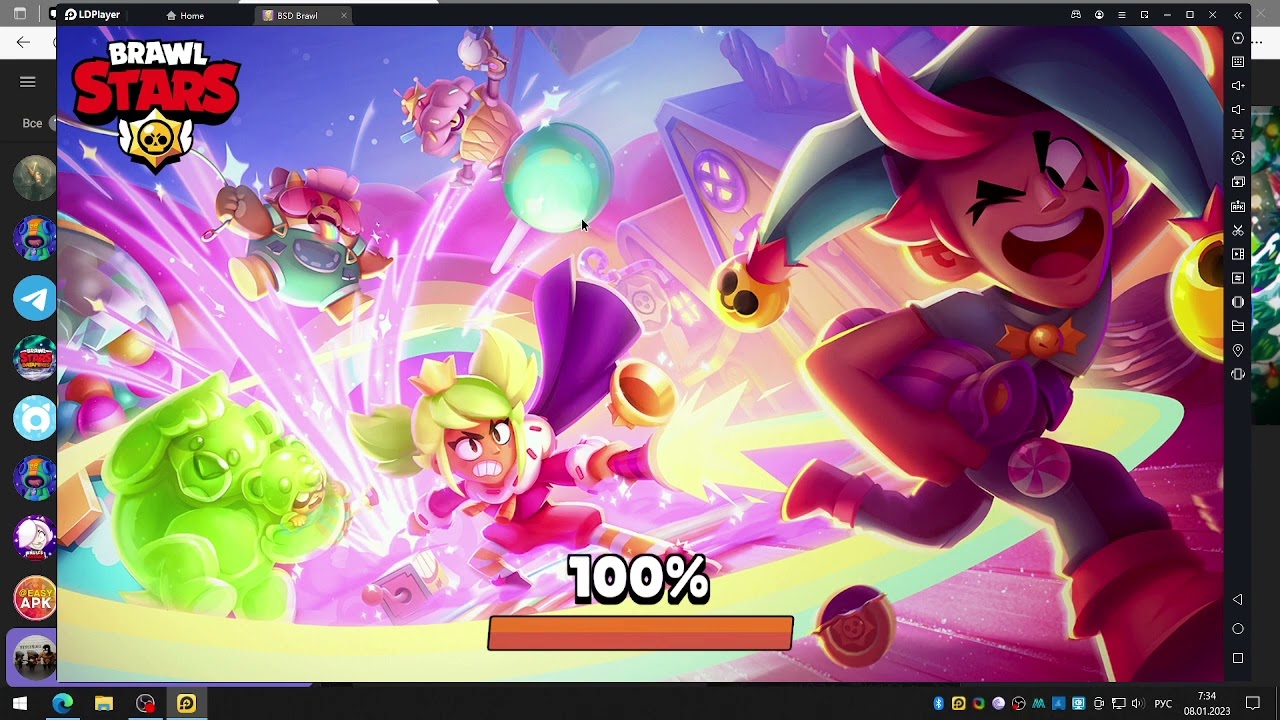Open multi-instance manager icon
The image size is (1280, 720).
[1238, 182]
